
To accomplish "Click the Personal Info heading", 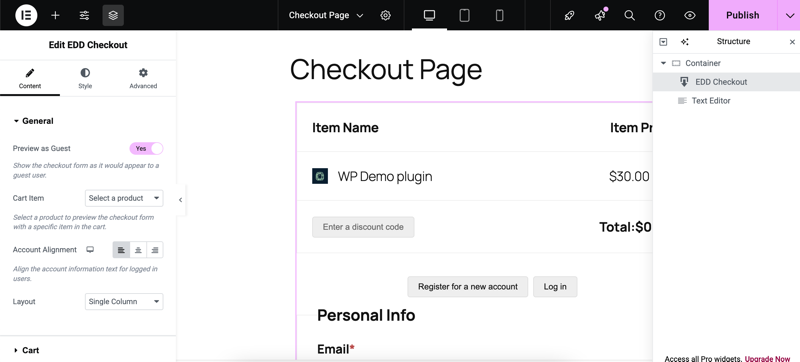I will (x=366, y=315).
